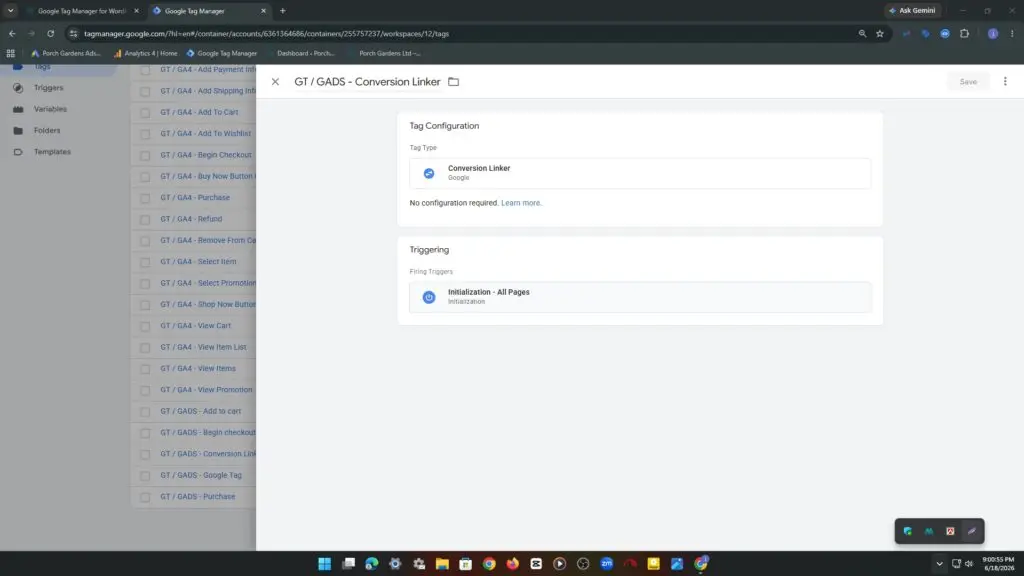Open Triggers in the left sidebar
The height and width of the screenshot is (576, 1024).
(x=48, y=88)
